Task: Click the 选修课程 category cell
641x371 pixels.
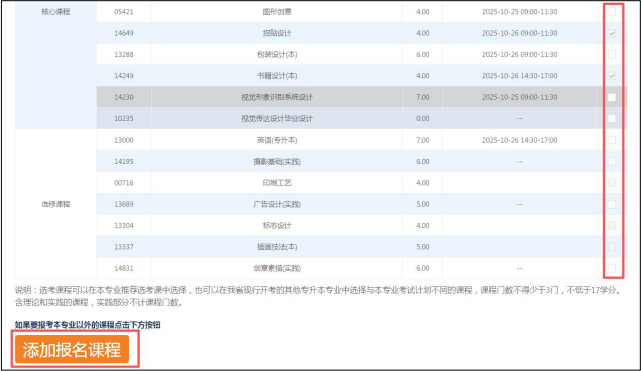Action: [56, 204]
